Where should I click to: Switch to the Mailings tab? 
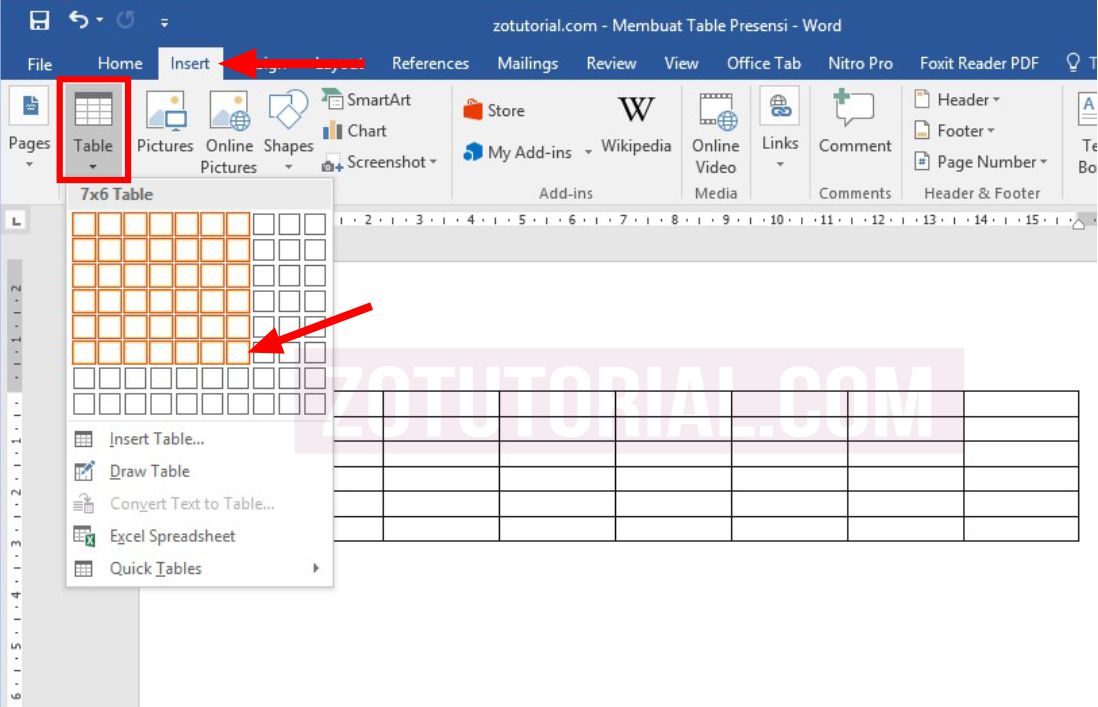pyautogui.click(x=527, y=63)
